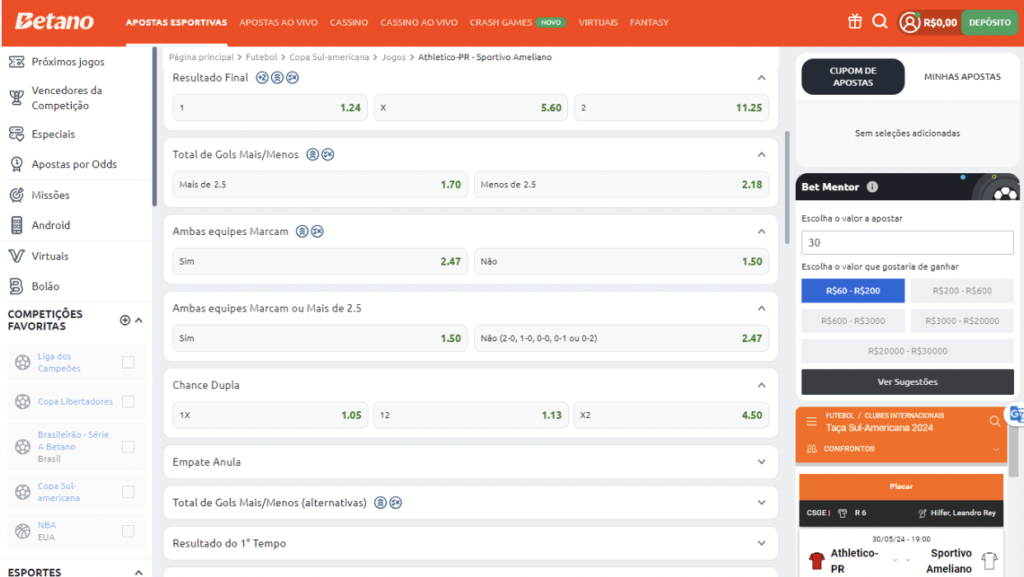1024x577 pixels.
Task: Click the basketball icon beside NBA
Action: pyautogui.click(x=23, y=531)
